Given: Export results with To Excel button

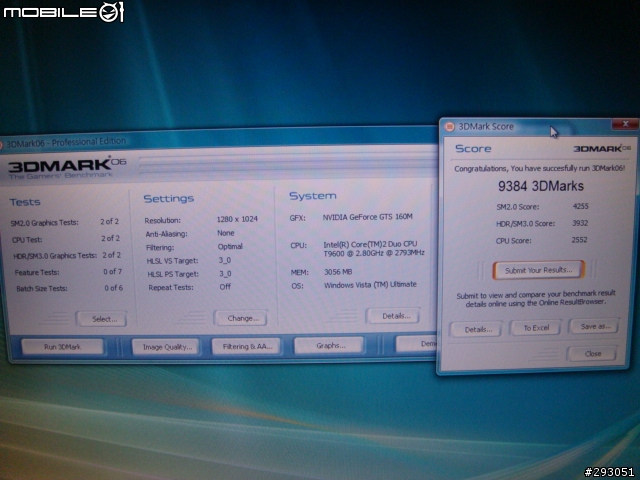Looking at the screenshot, I should point(536,328).
